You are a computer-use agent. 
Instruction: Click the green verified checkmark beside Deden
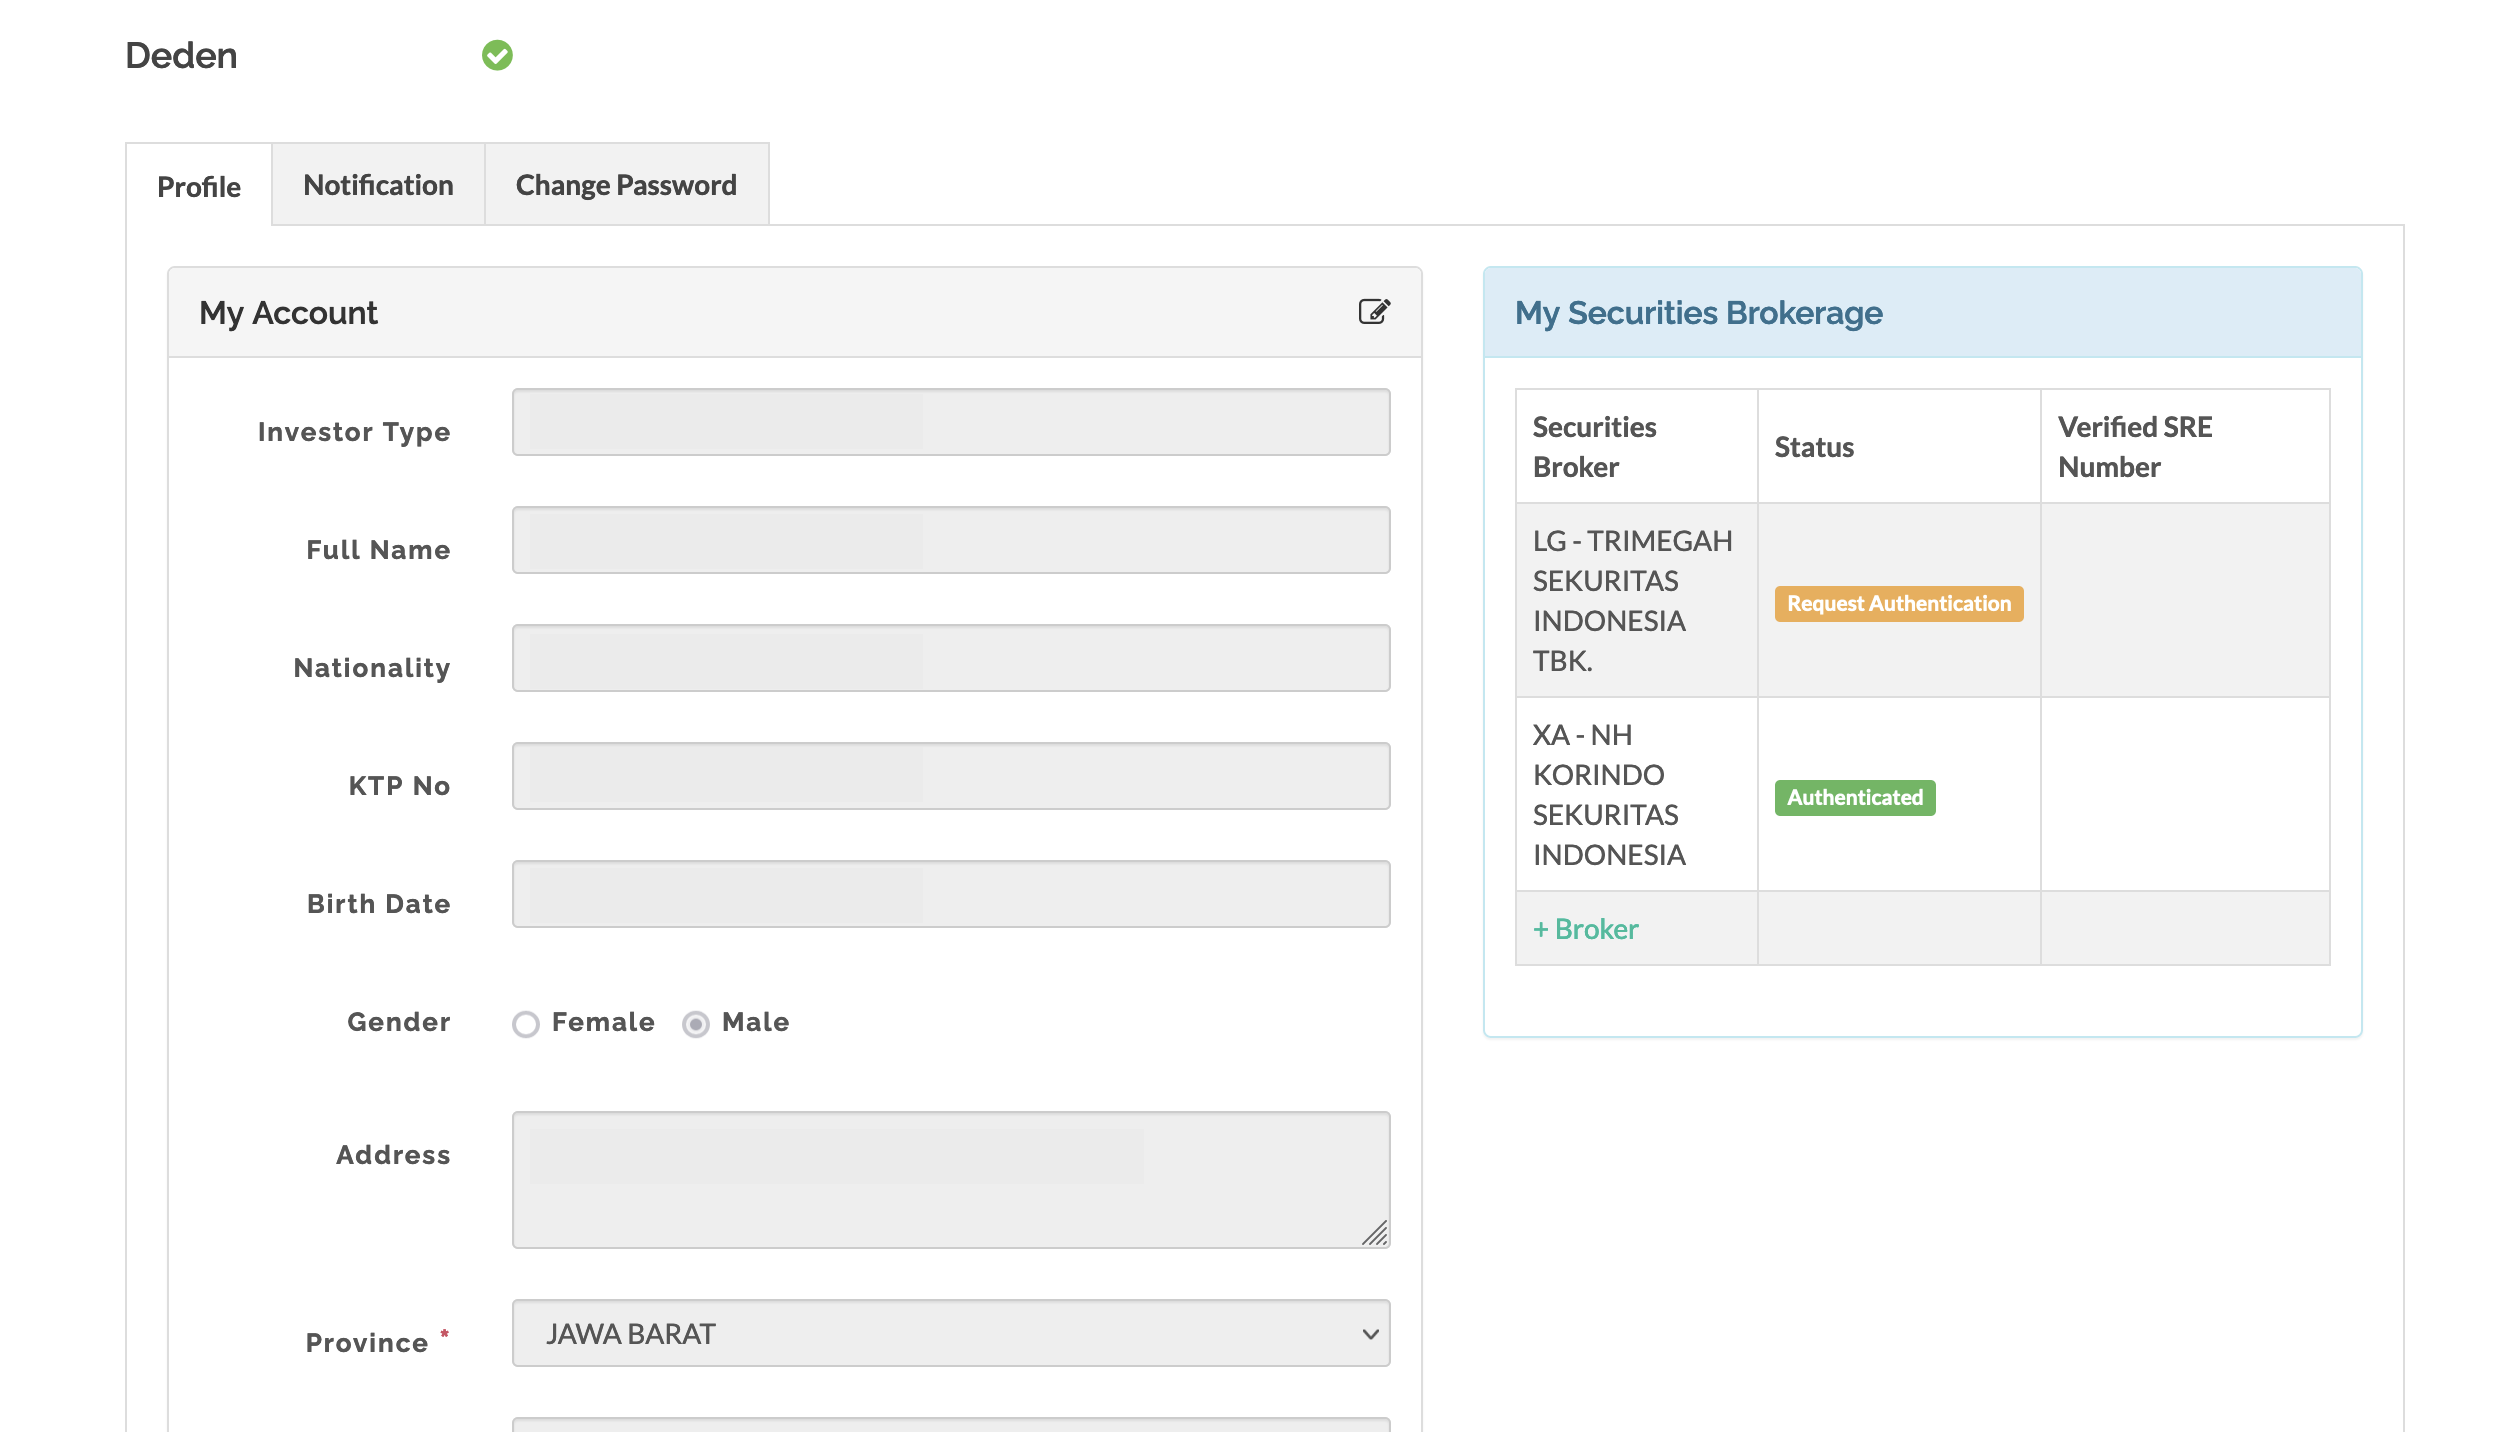tap(497, 56)
